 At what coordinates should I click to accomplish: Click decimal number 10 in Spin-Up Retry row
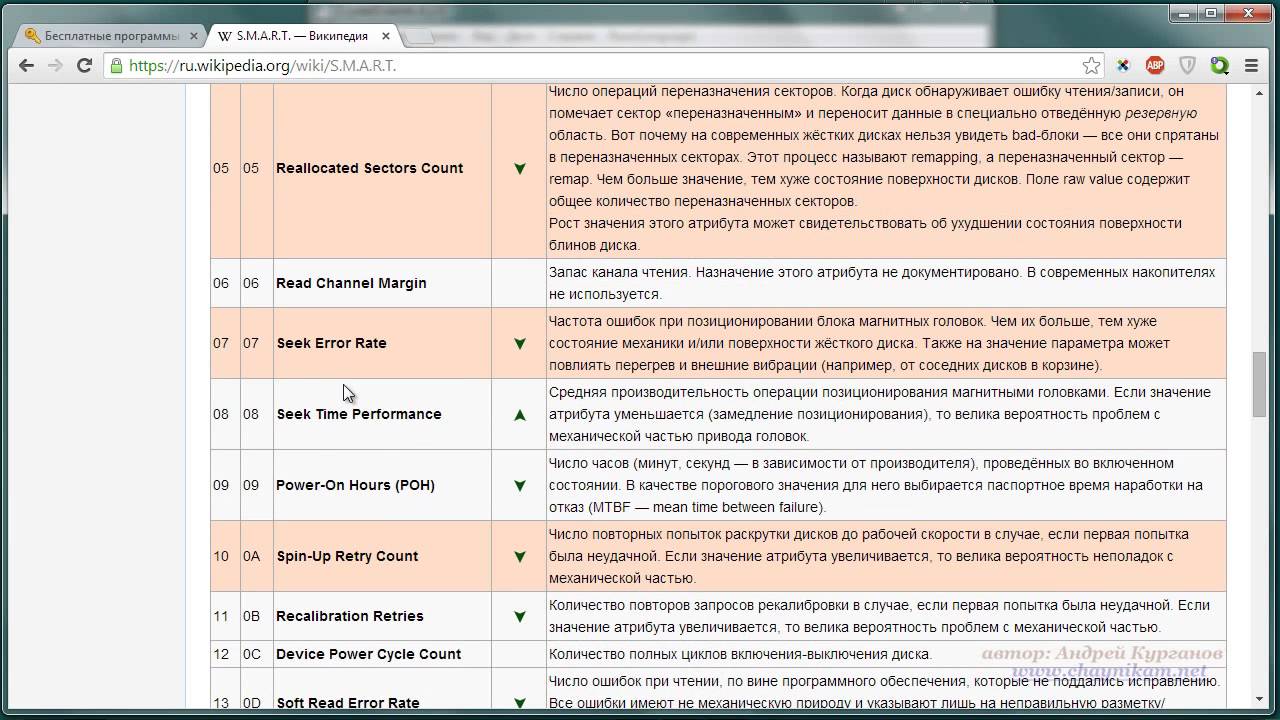[x=220, y=556]
